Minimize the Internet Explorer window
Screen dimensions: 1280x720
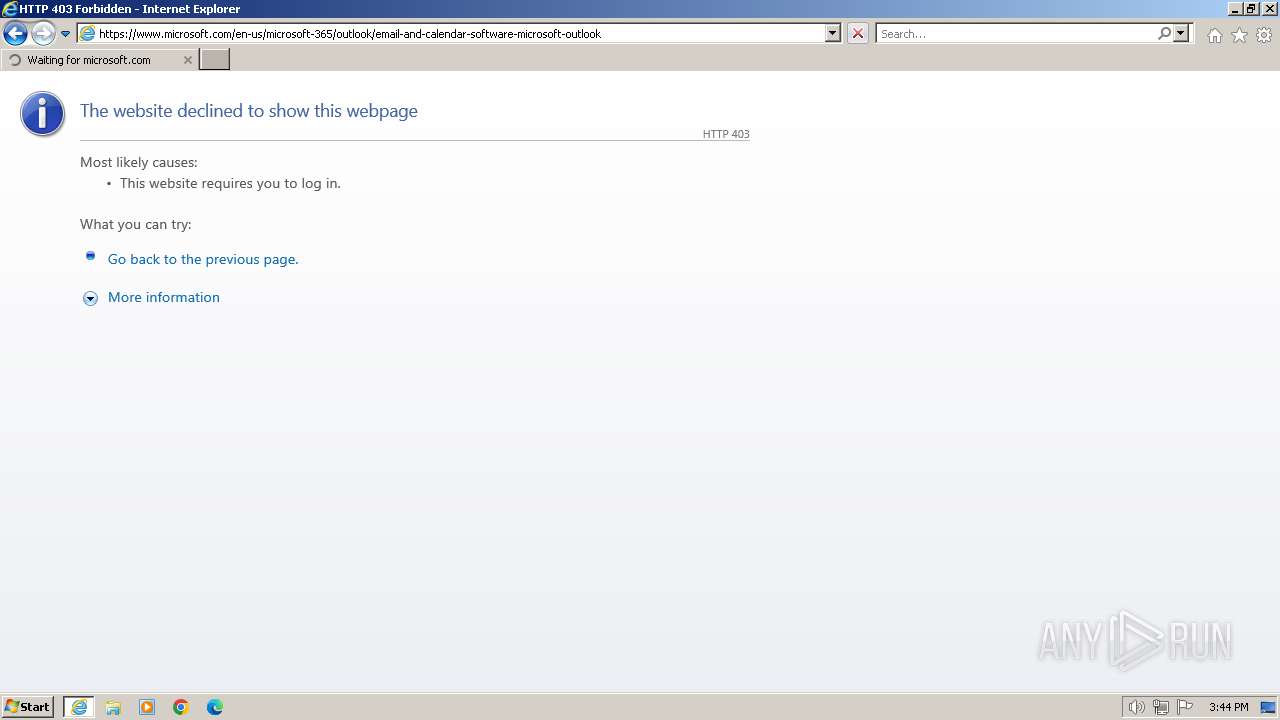[x=1234, y=9]
